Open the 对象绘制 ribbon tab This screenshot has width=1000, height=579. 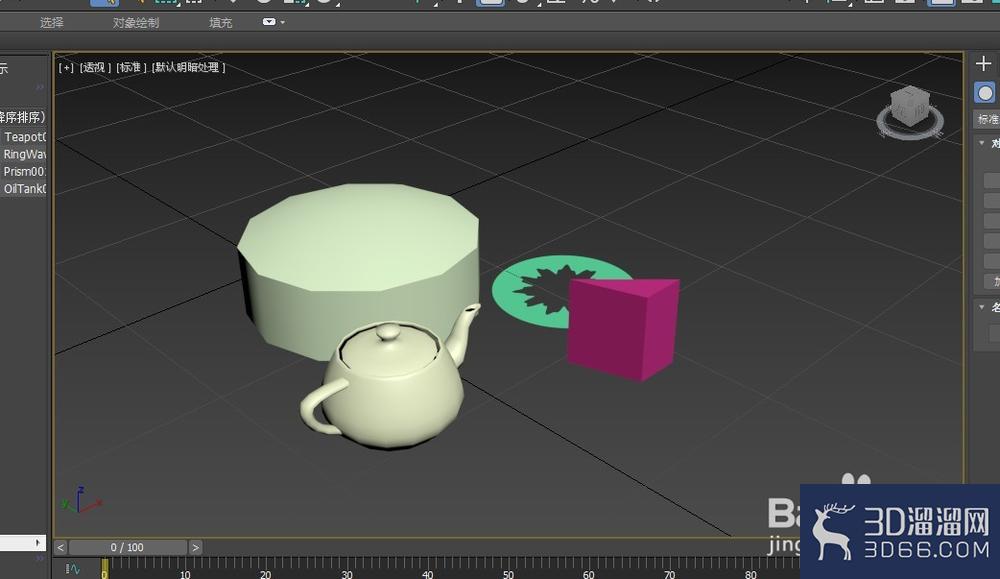136,23
